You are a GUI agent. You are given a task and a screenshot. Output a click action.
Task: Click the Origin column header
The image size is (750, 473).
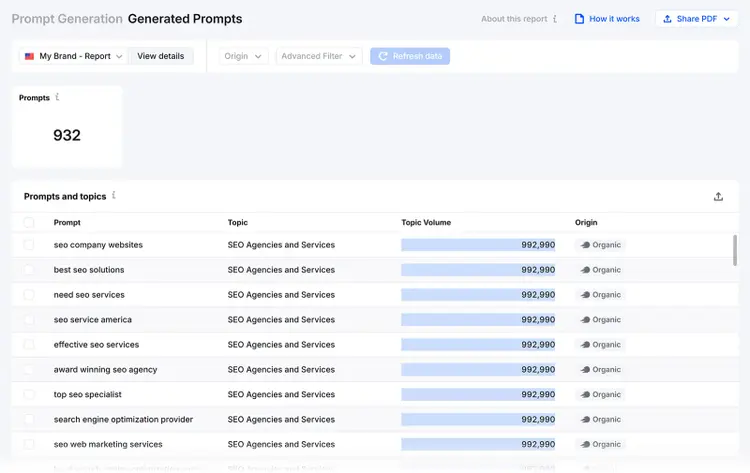coord(586,222)
